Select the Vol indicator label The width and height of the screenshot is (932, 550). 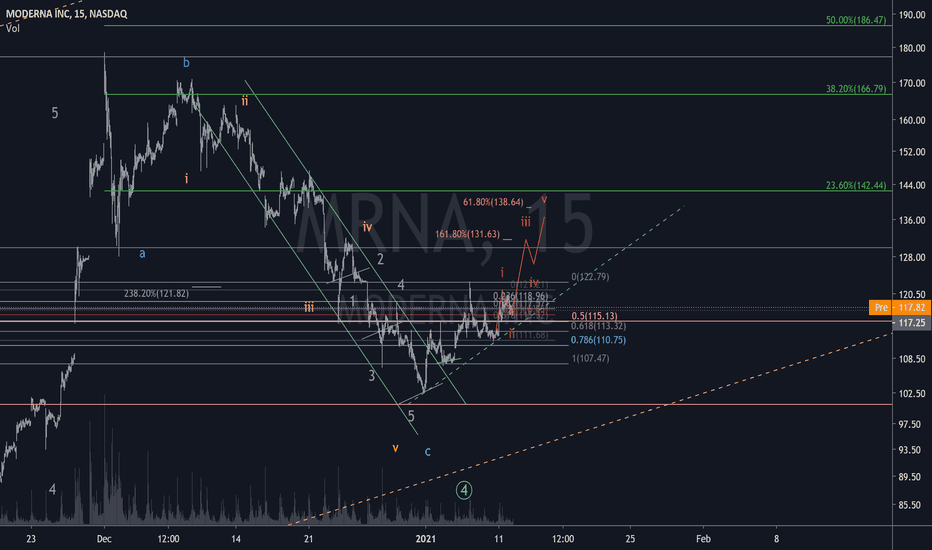[x=13, y=28]
